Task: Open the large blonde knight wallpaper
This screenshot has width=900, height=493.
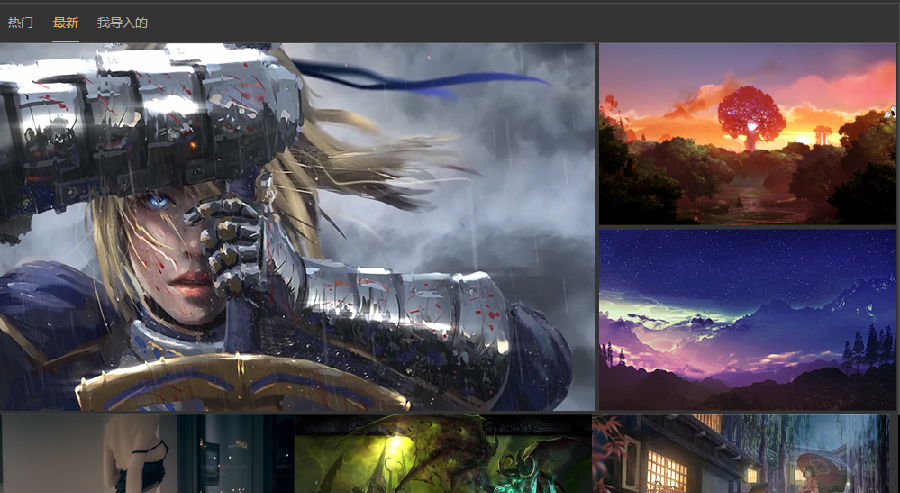Action: 297,227
